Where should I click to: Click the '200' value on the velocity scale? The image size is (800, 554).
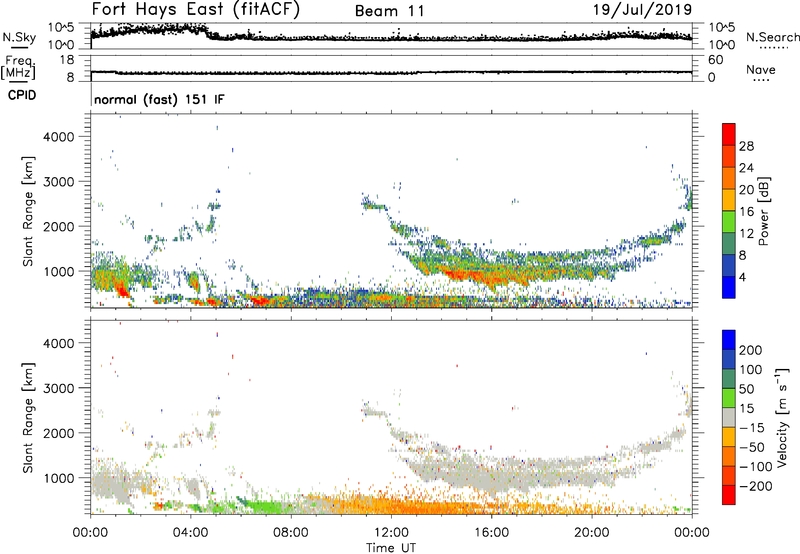coord(751,350)
